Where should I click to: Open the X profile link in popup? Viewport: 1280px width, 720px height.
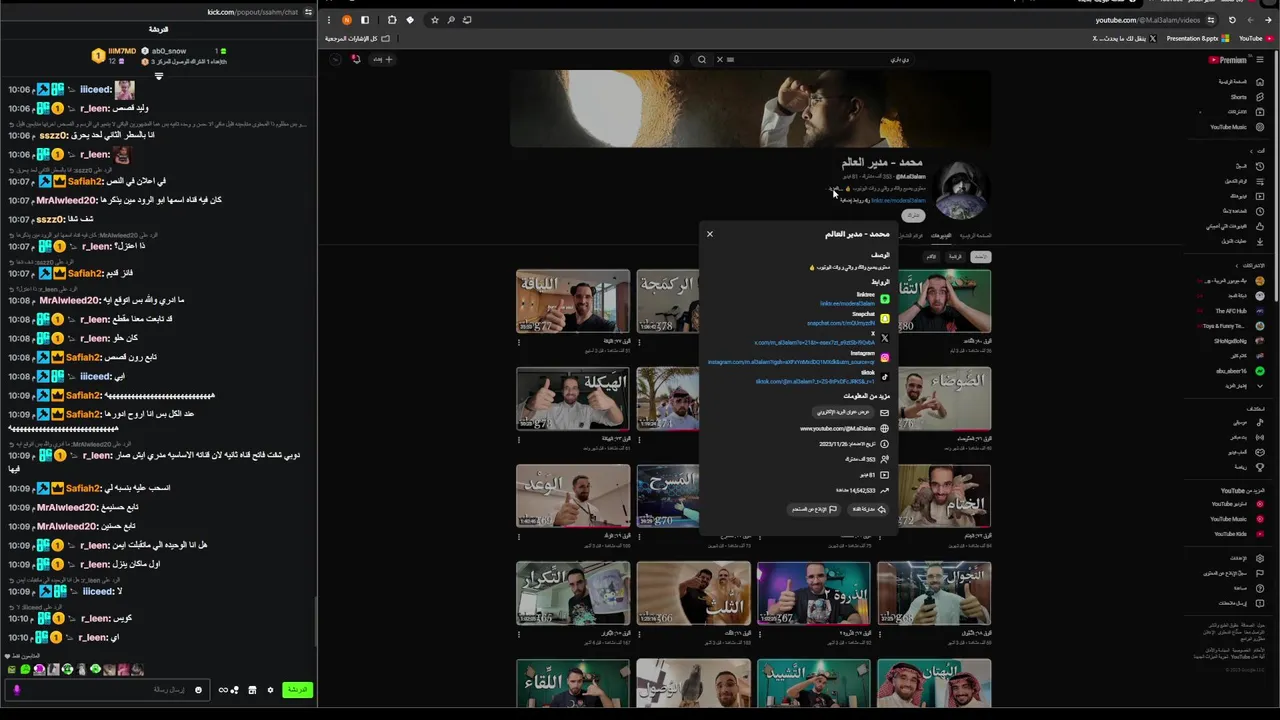tap(814, 343)
